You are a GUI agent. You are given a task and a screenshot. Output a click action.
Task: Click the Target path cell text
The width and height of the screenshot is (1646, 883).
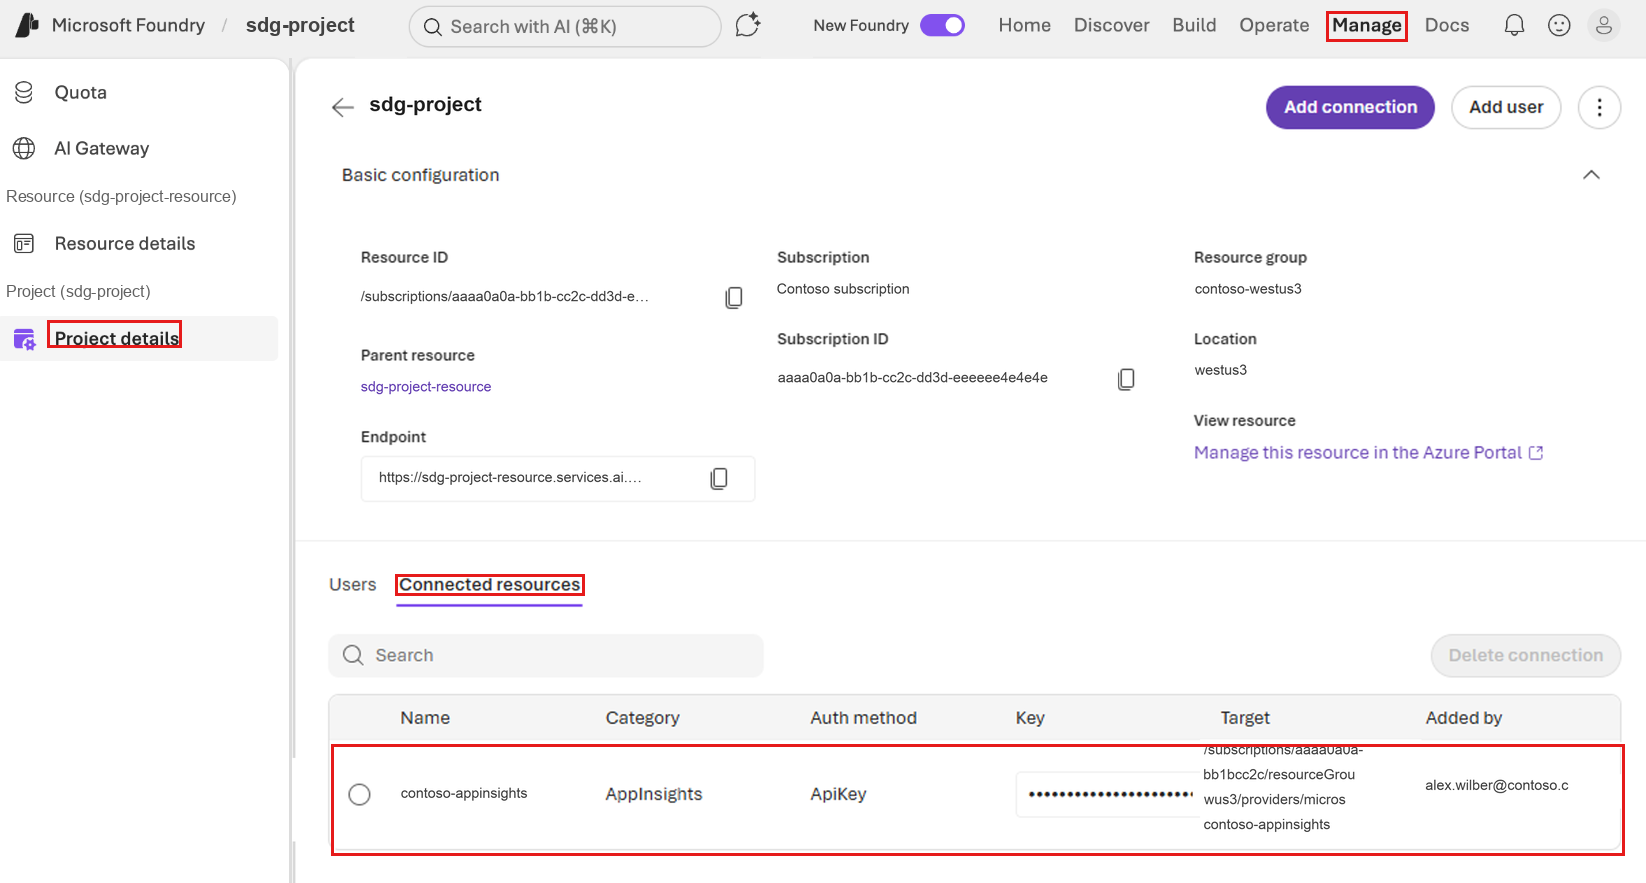pos(1282,787)
